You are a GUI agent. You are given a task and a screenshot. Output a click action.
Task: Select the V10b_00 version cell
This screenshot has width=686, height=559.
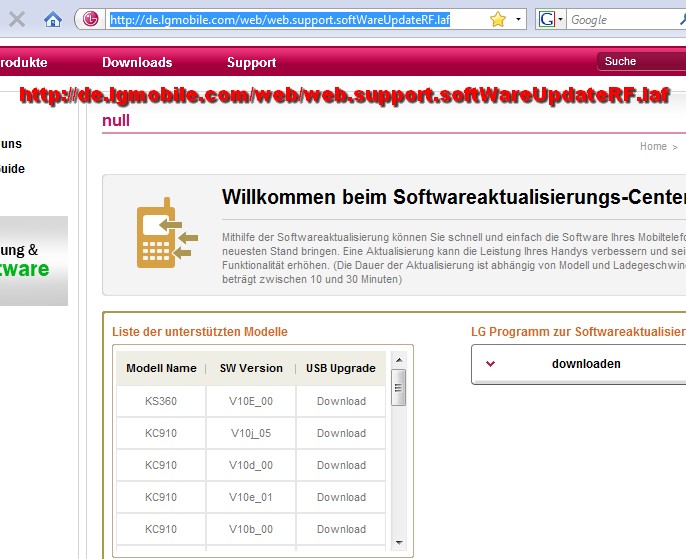click(x=251, y=529)
